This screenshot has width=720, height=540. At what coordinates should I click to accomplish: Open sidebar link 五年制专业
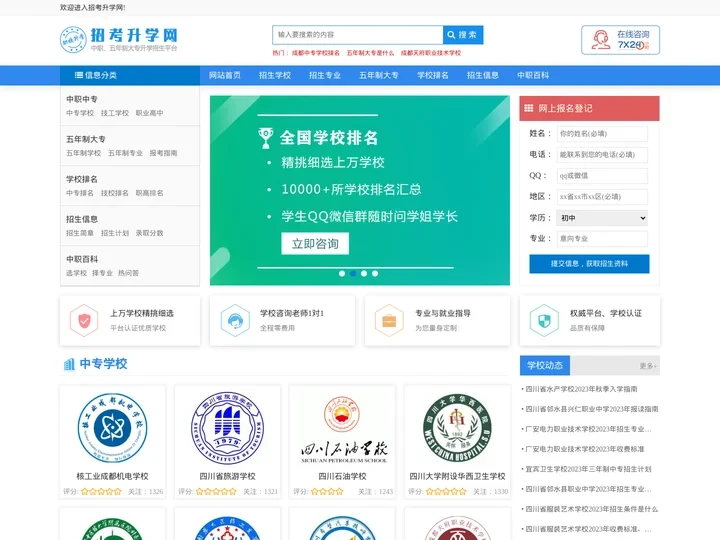125,153
